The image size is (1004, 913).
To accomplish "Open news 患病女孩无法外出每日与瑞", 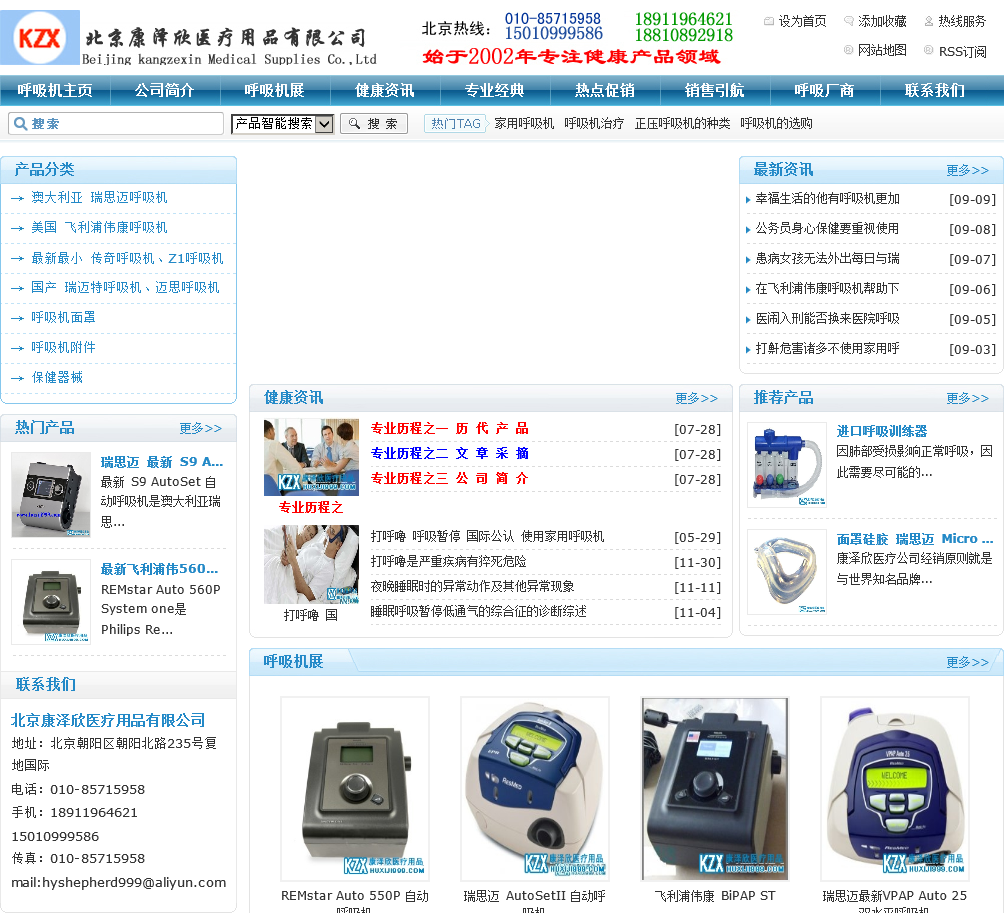I will pyautogui.click(x=827, y=258).
